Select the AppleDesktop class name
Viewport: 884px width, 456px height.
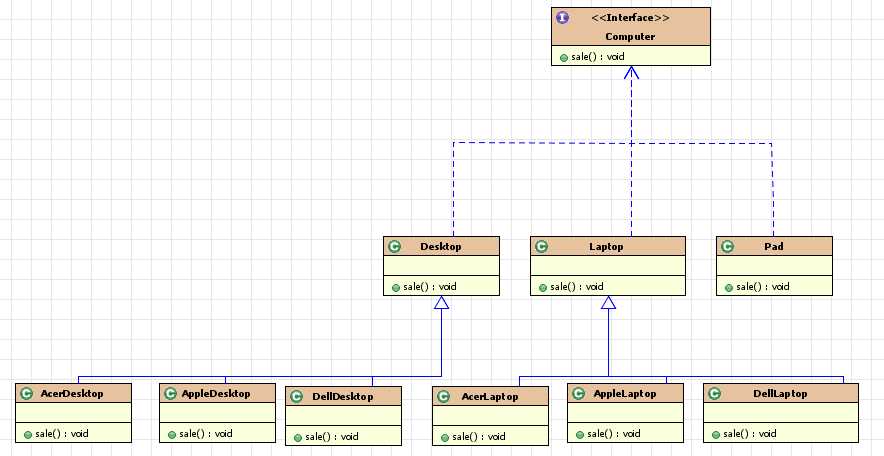click(x=216, y=393)
